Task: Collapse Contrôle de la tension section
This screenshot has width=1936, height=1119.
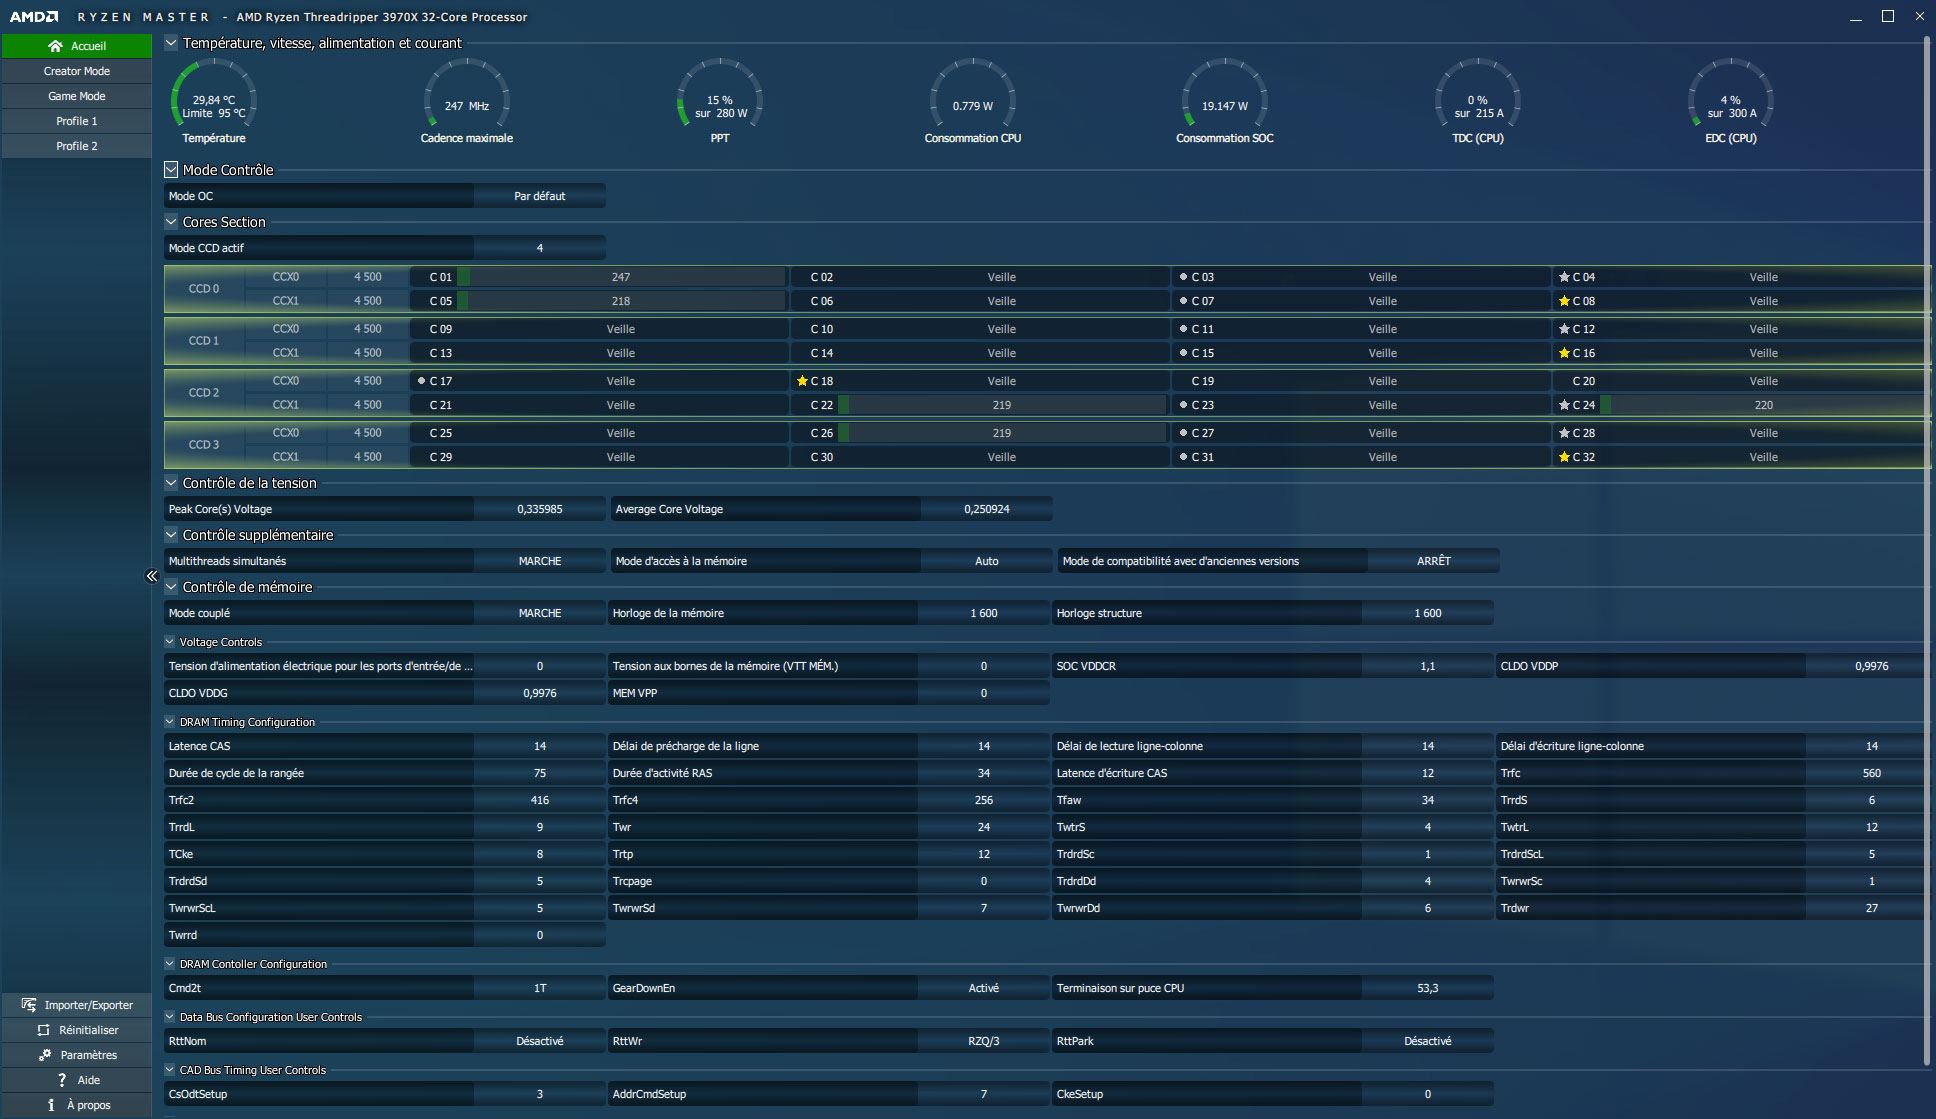Action: point(171,483)
